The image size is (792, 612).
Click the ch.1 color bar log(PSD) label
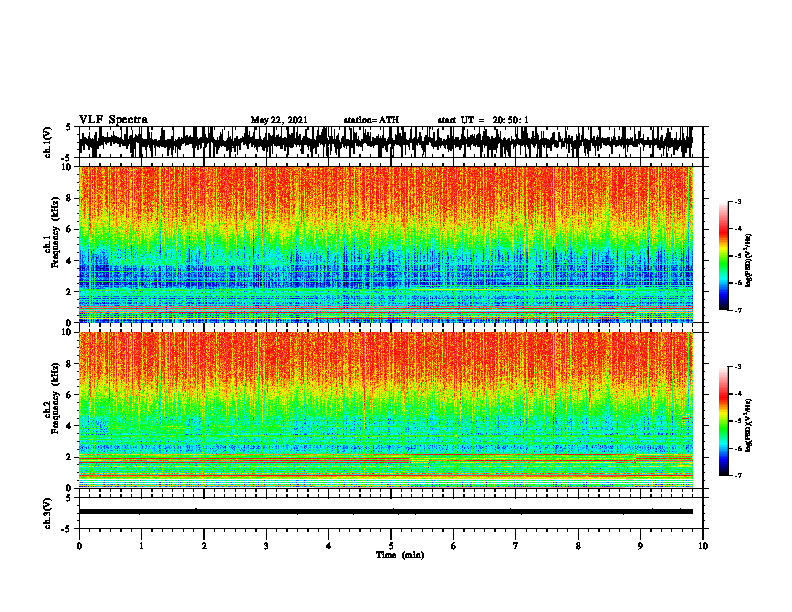749,261
